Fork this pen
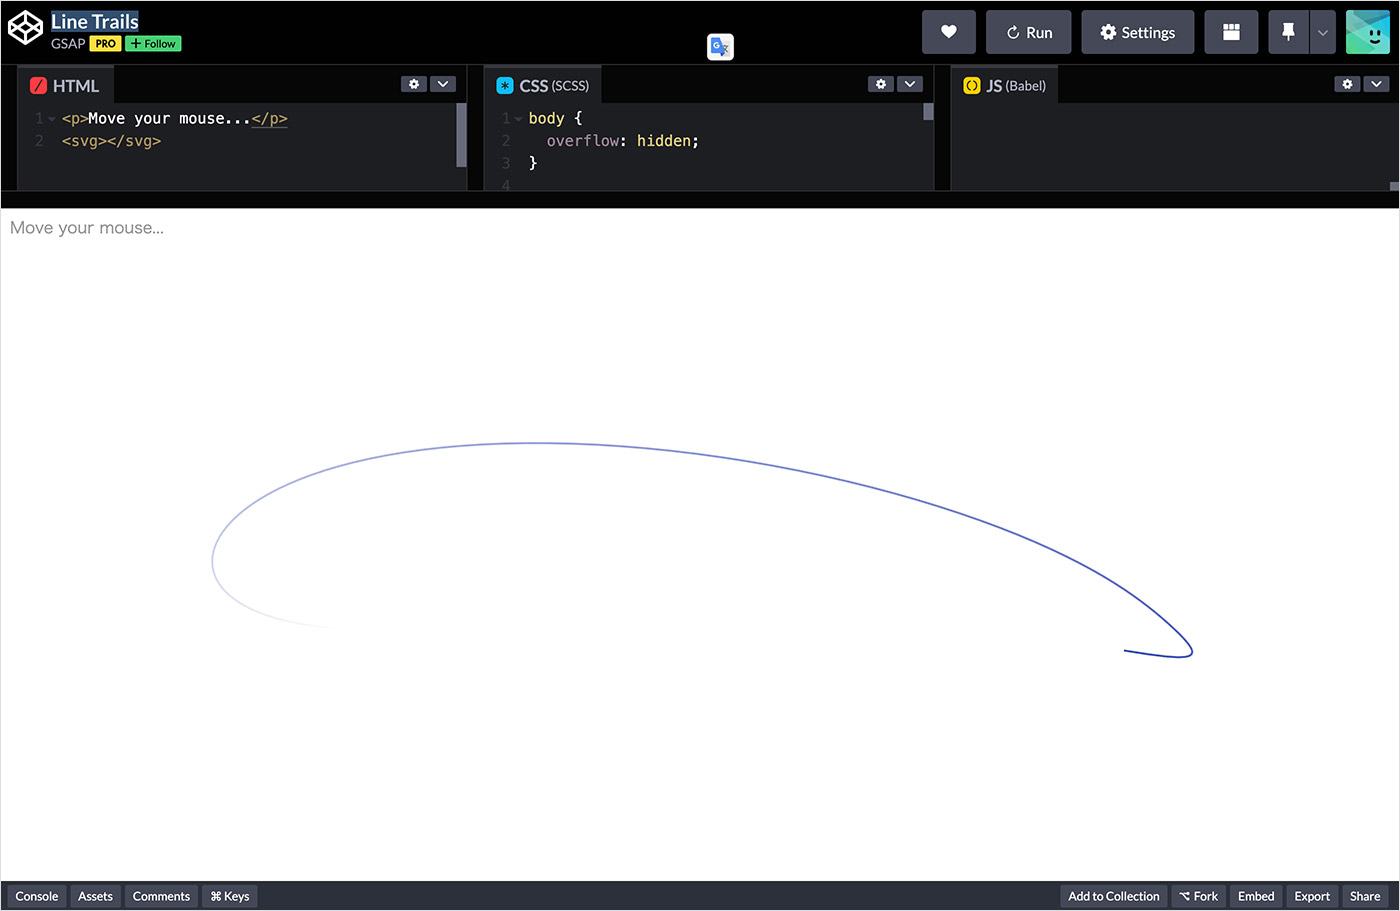 1198,896
